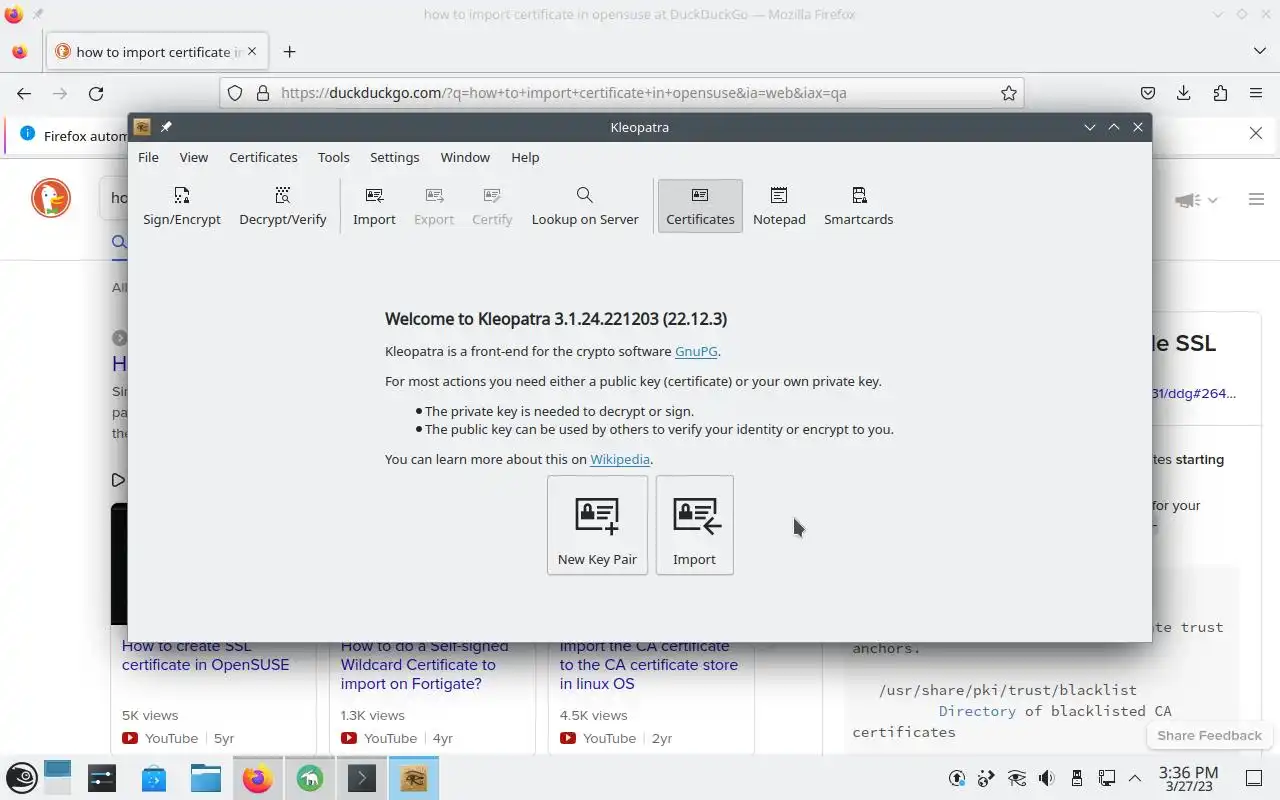Switch to Kleopatra from the taskbar
This screenshot has height=800, width=1280.
[413, 778]
